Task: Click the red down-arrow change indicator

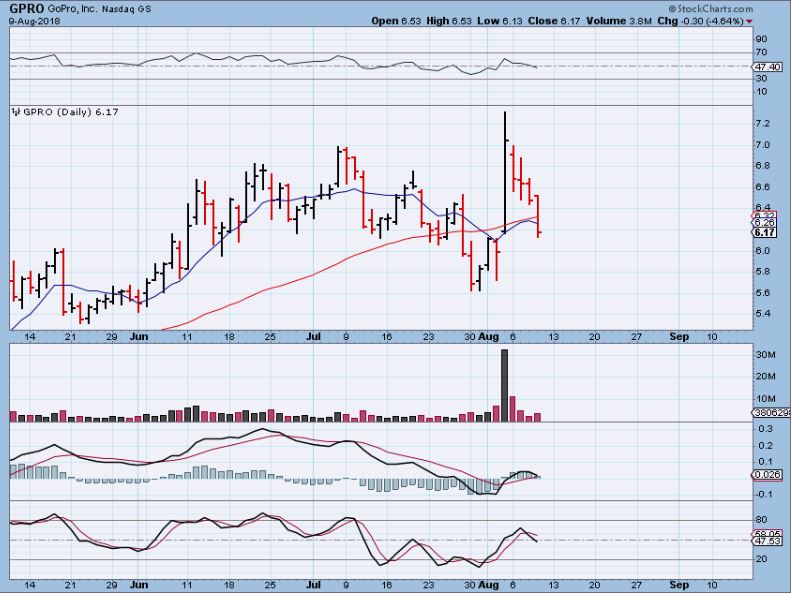Action: click(x=749, y=21)
